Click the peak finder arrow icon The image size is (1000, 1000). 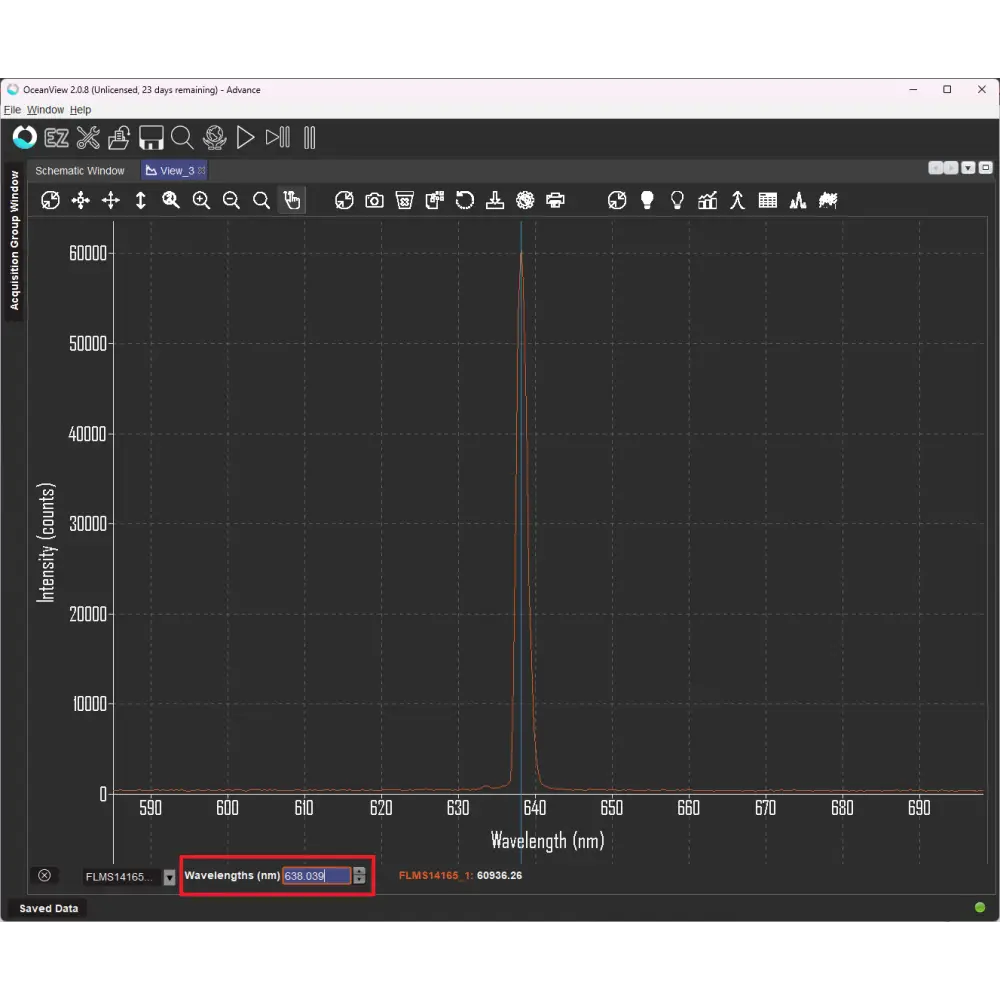point(738,200)
